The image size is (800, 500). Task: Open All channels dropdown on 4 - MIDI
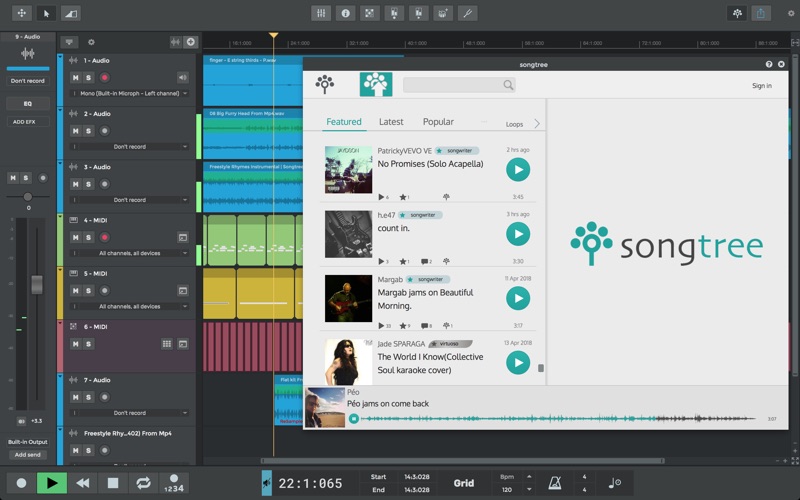coord(130,253)
